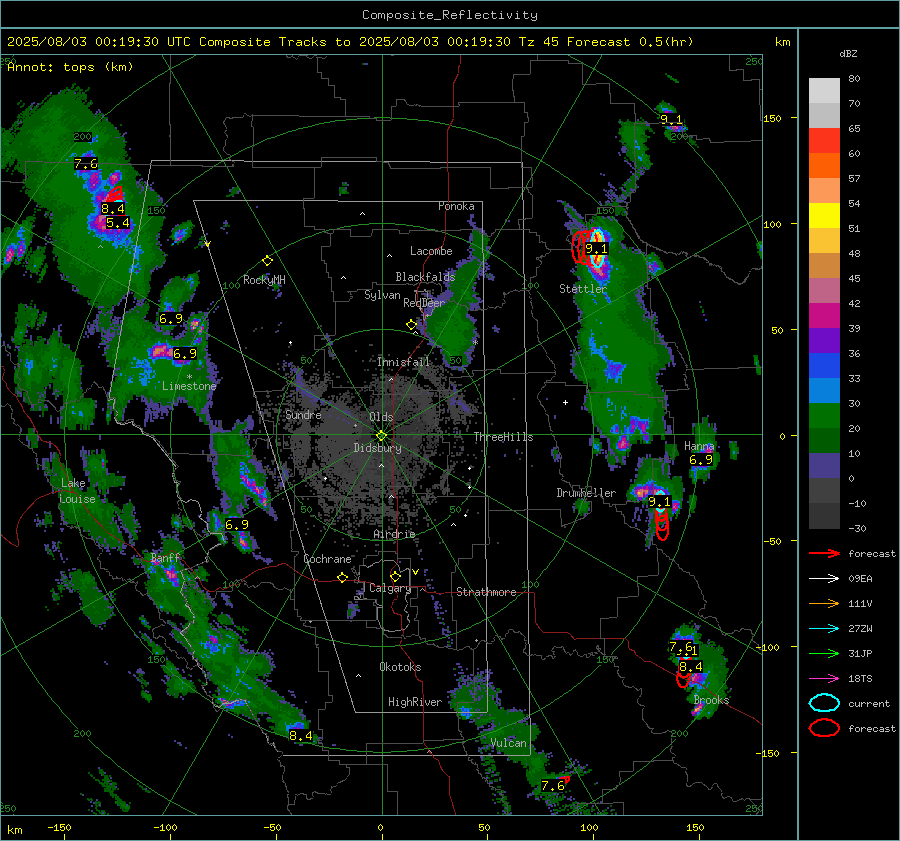Image resolution: width=900 pixels, height=841 pixels.
Task: Click the yellow diamond marker near RockyMH
Action: point(267,261)
